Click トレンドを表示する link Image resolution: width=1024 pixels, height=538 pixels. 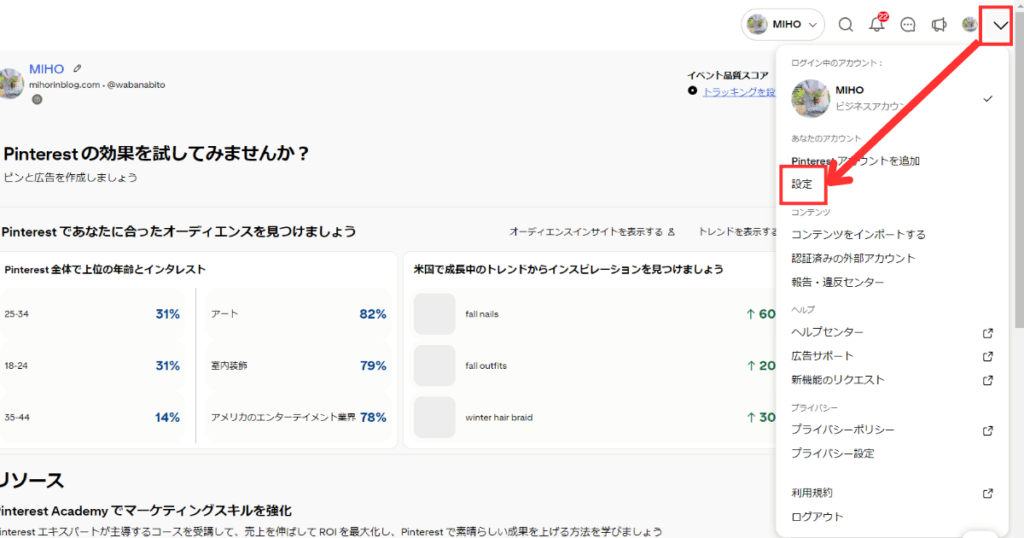(x=738, y=232)
